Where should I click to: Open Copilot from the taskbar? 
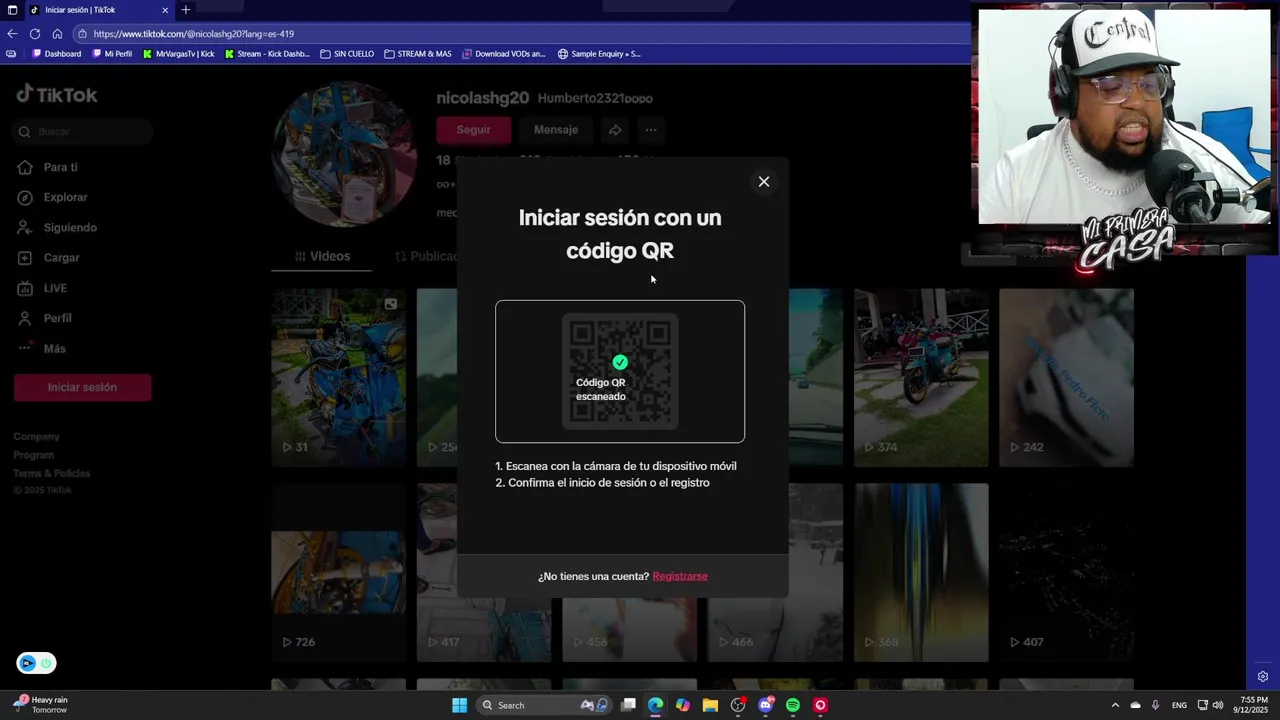coord(683,705)
